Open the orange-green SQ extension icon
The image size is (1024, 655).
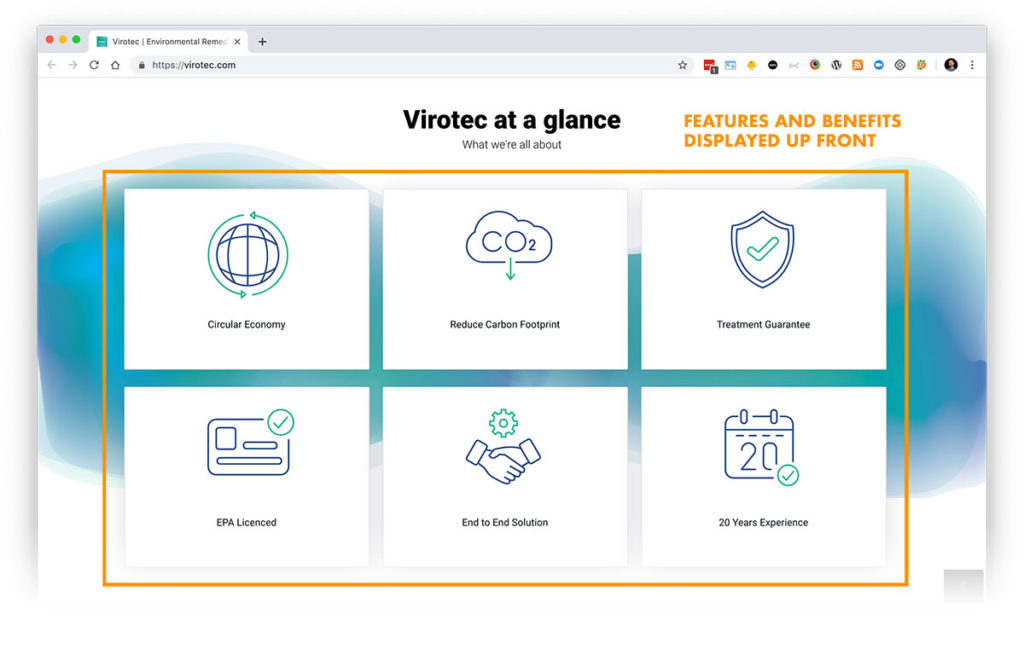[921, 65]
